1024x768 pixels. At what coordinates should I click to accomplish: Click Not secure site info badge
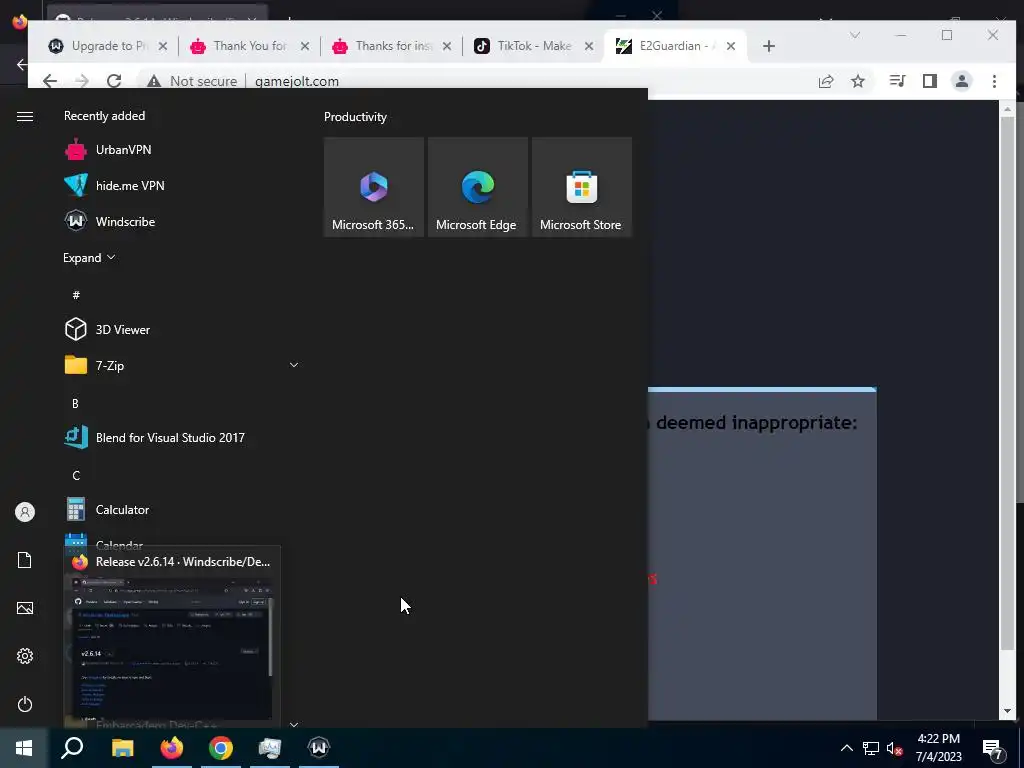coord(192,81)
